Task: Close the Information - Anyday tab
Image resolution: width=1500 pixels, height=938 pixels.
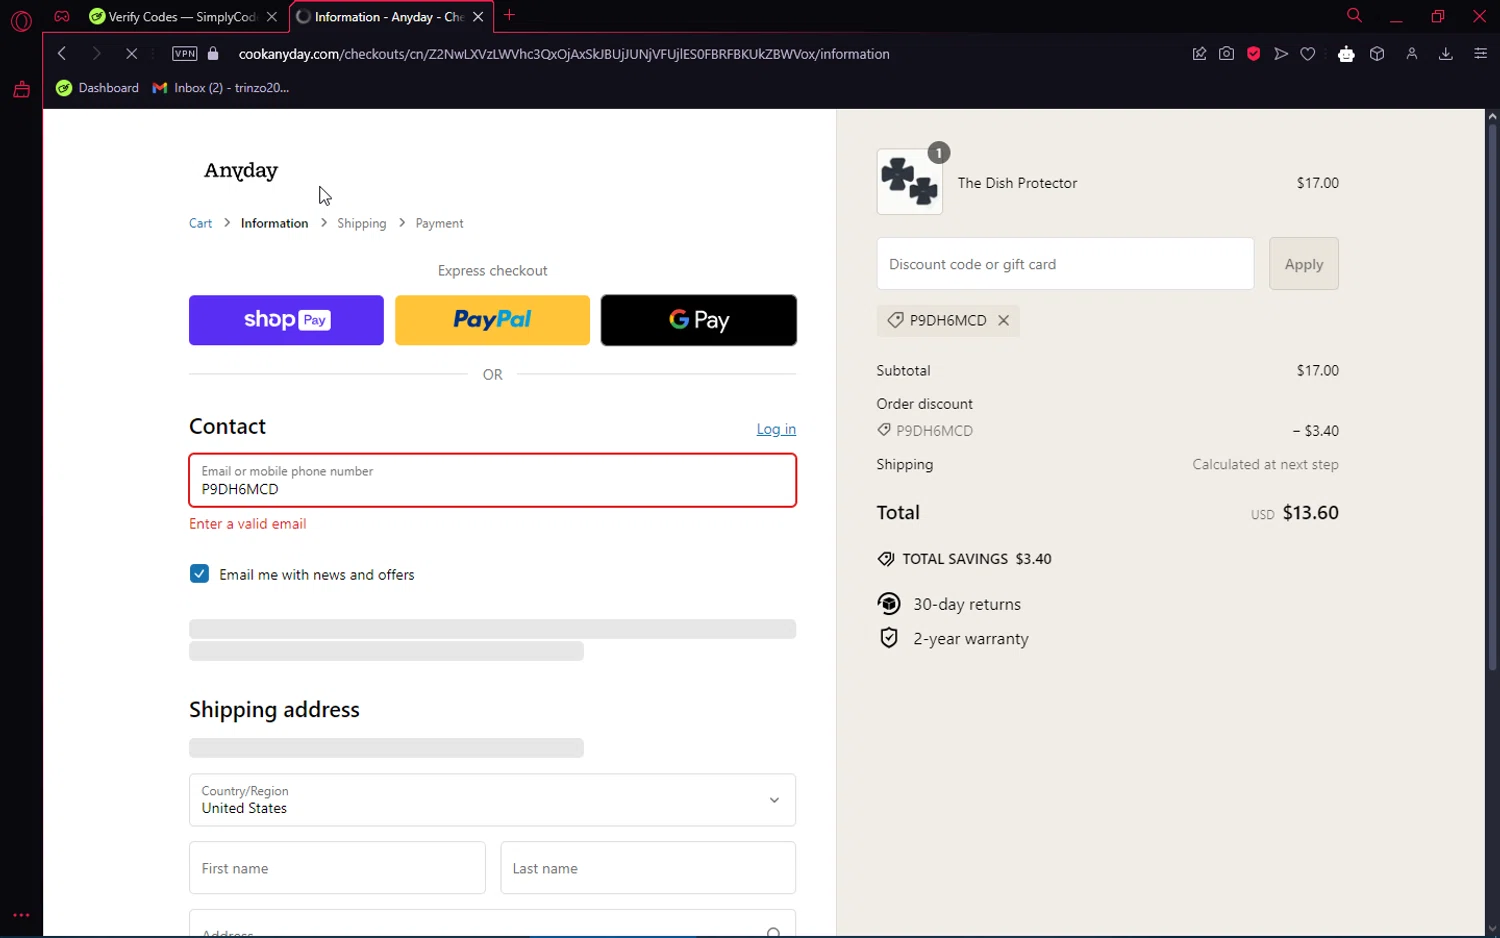Action: 478,17
